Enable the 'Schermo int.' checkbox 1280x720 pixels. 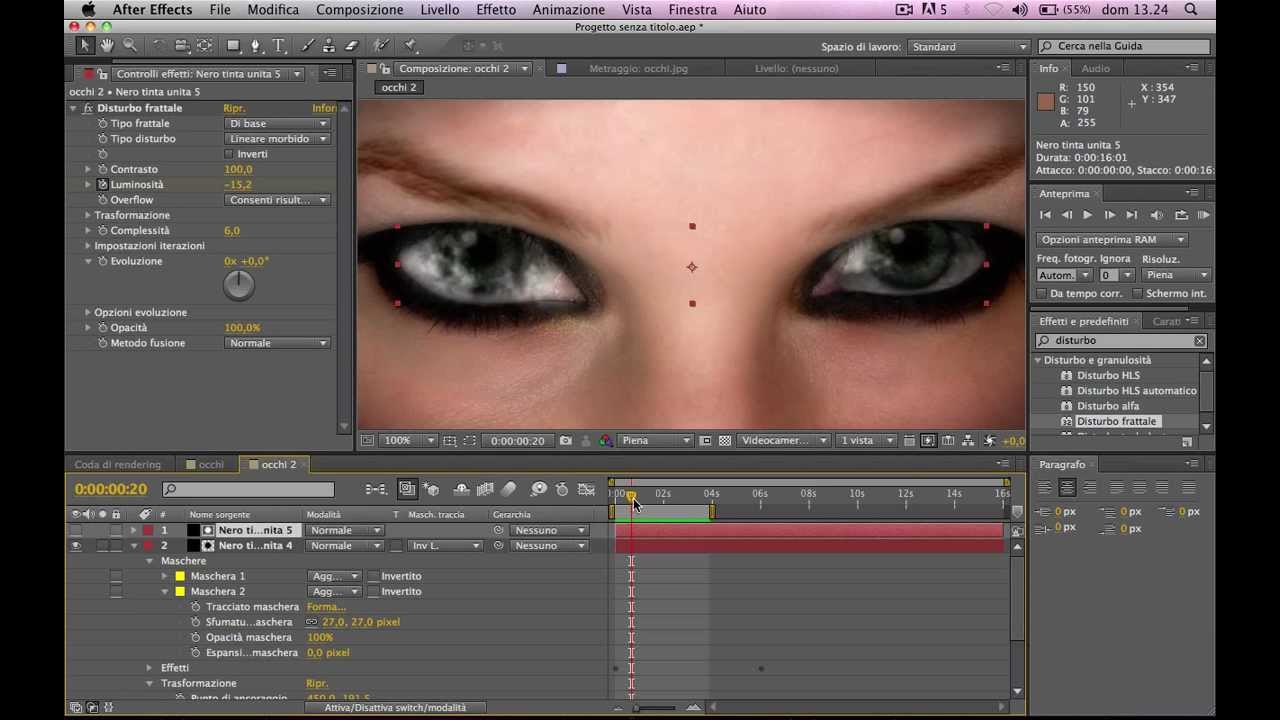(x=1137, y=294)
